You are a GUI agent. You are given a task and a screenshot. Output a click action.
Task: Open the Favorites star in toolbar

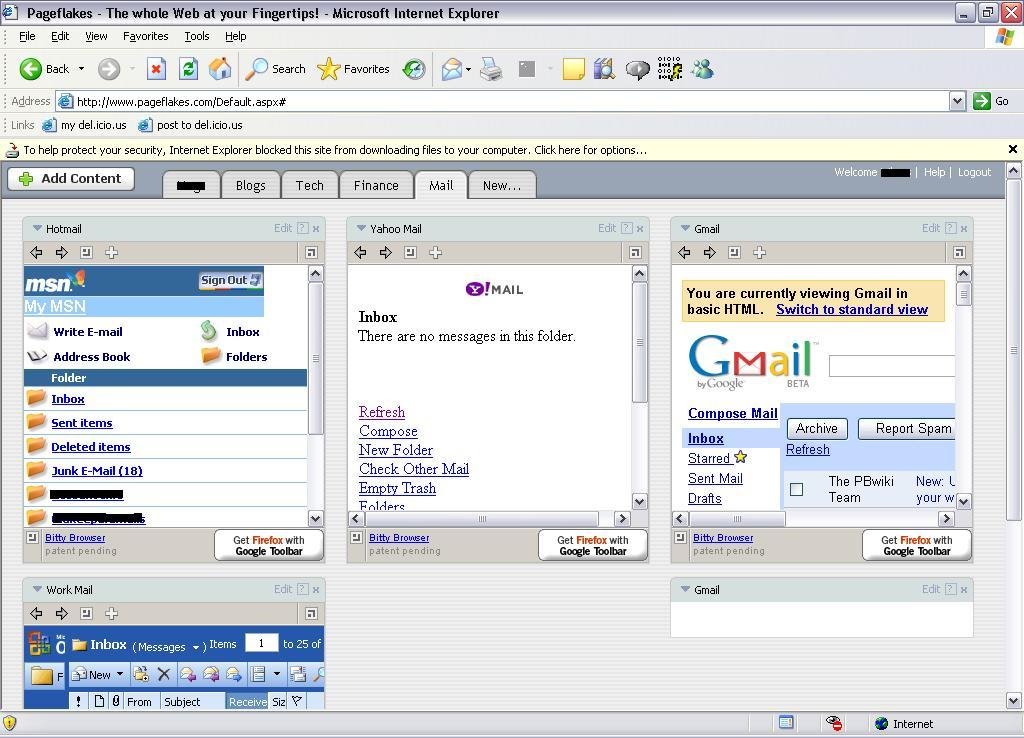click(353, 69)
